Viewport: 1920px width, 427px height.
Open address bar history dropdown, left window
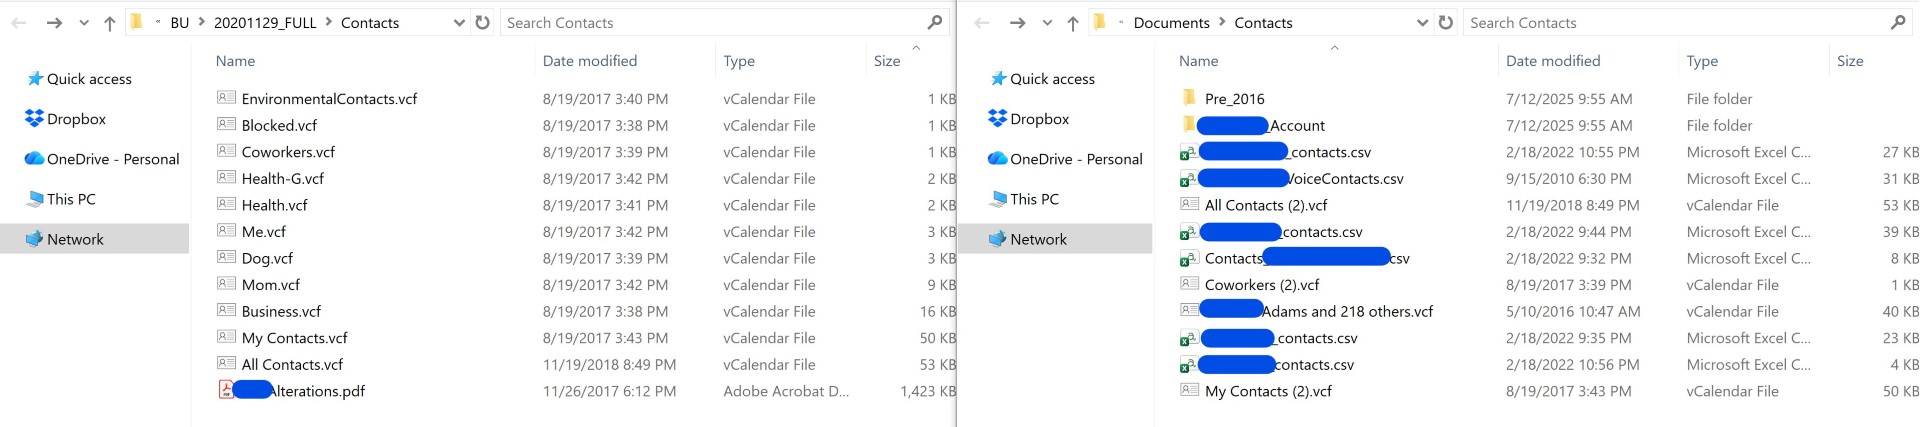pos(459,23)
